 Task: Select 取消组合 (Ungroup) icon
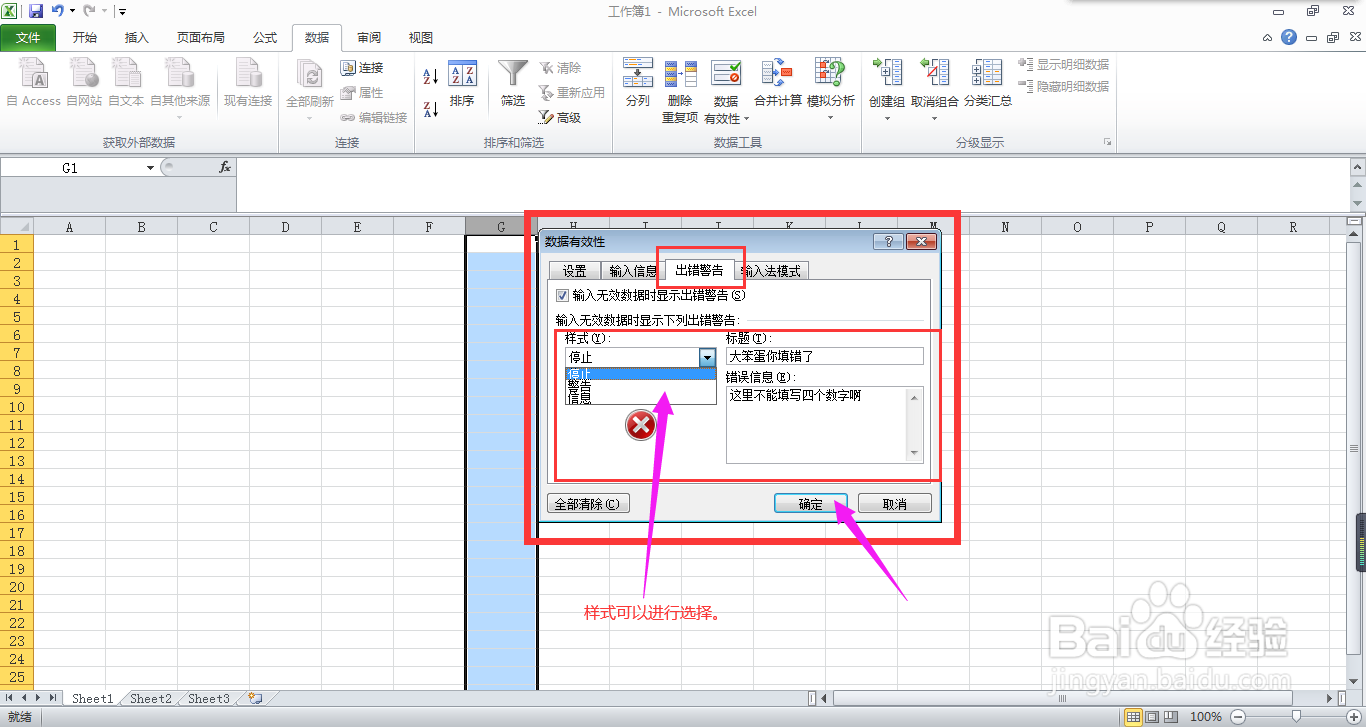[934, 72]
